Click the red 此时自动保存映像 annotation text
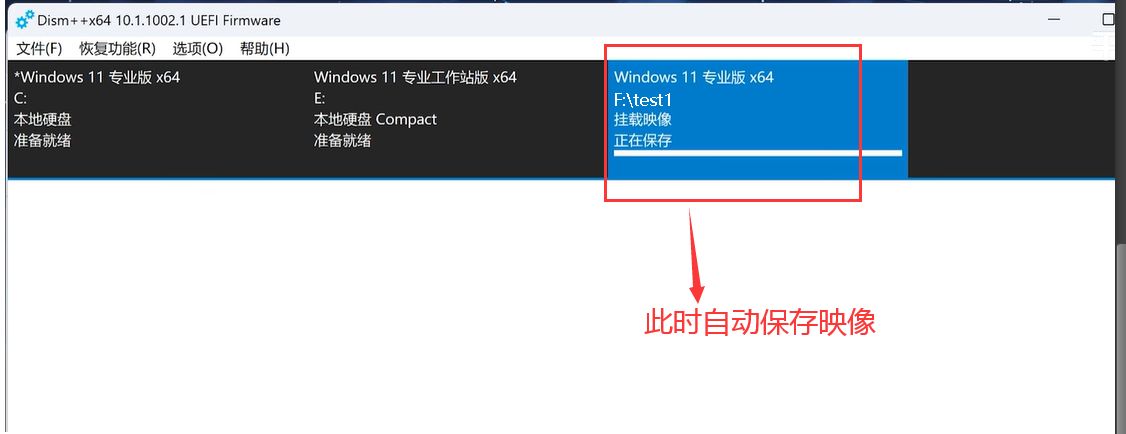The width and height of the screenshot is (1126, 434). (x=760, y=322)
